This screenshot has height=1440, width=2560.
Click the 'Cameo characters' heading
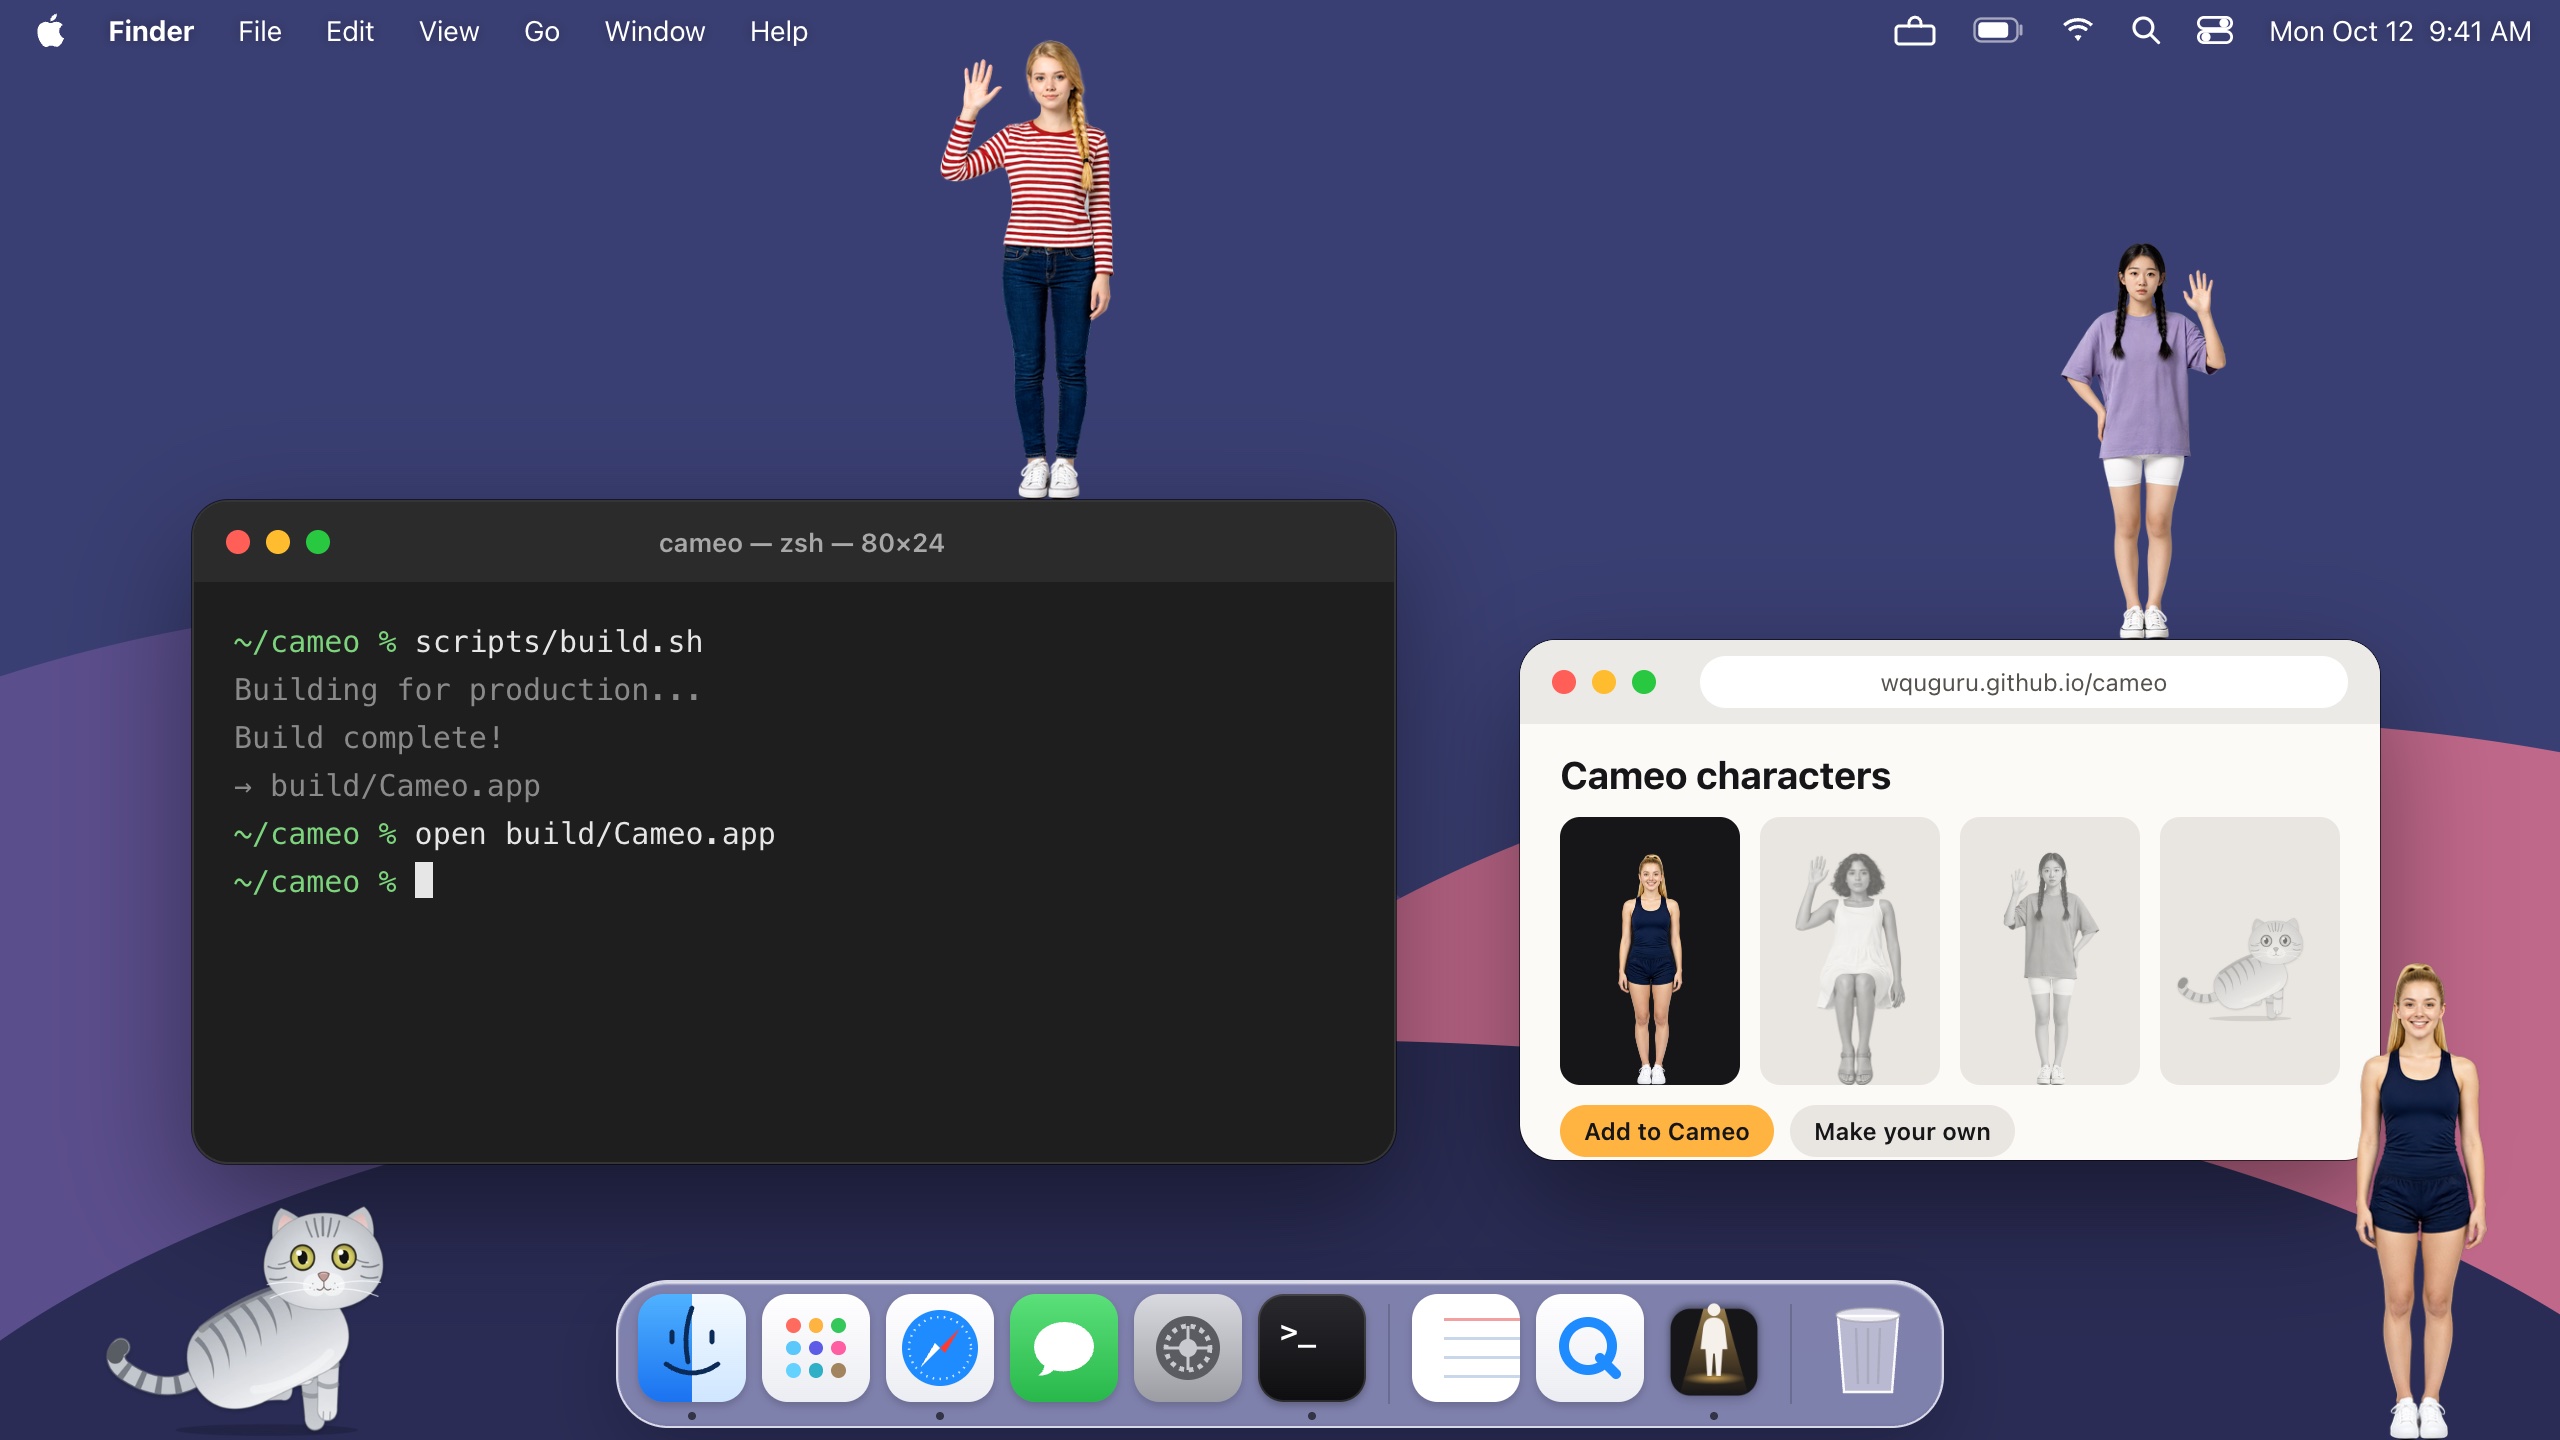pos(1725,776)
